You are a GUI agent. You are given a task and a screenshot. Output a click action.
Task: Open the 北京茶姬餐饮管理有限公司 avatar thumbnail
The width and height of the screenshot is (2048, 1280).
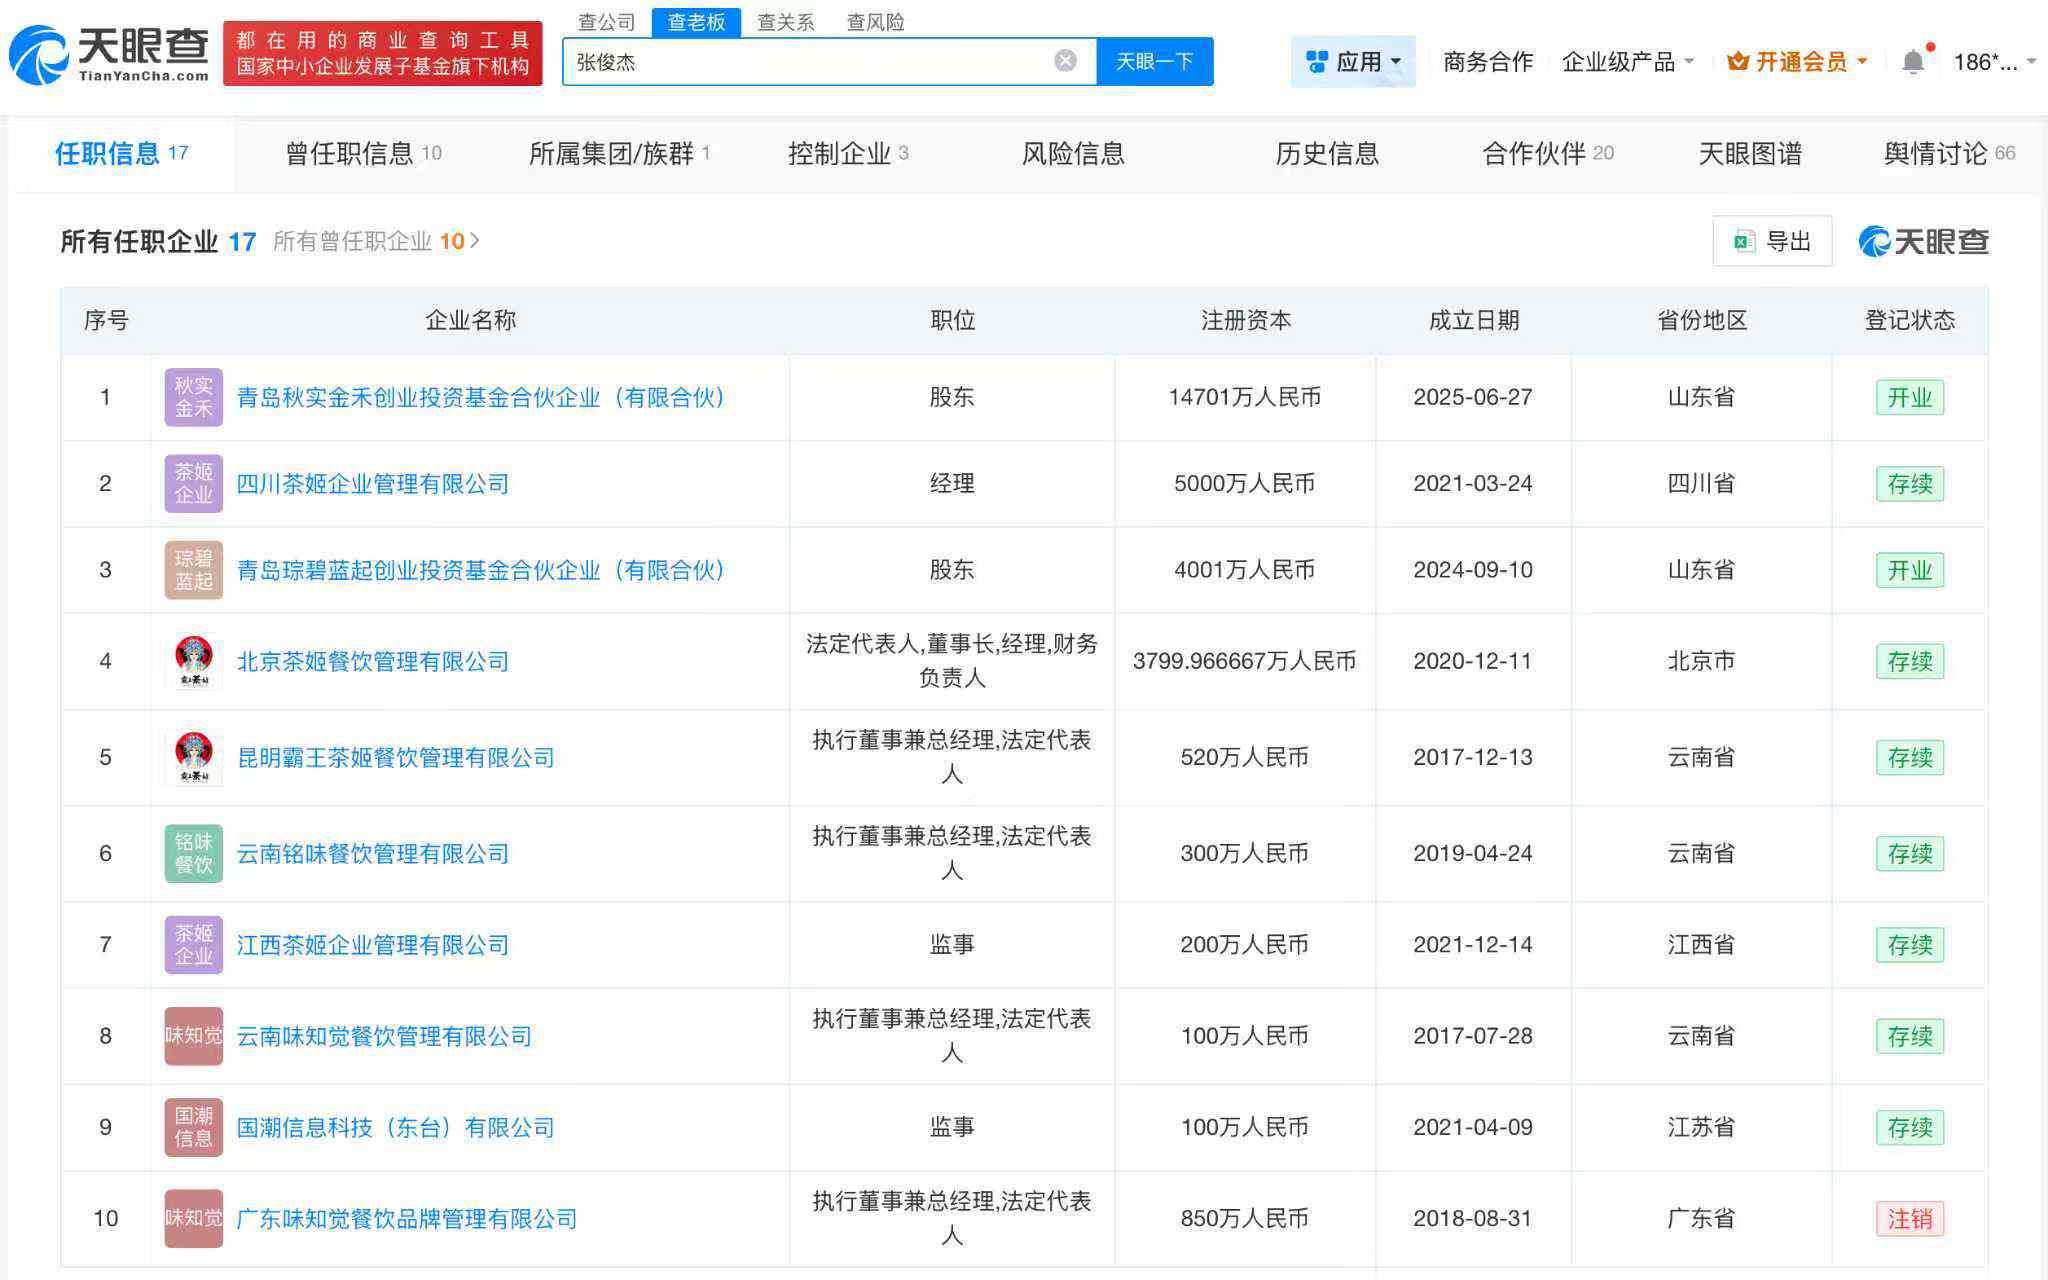[x=193, y=661]
